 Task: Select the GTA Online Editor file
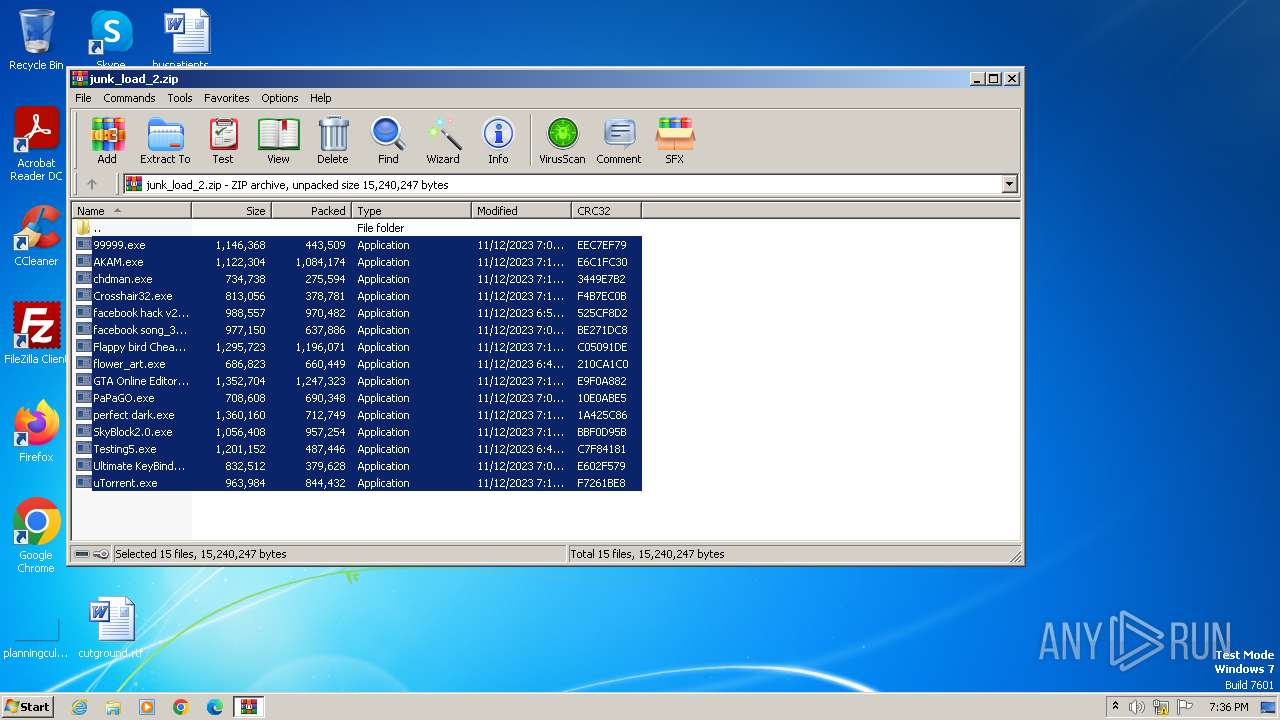[358, 381]
